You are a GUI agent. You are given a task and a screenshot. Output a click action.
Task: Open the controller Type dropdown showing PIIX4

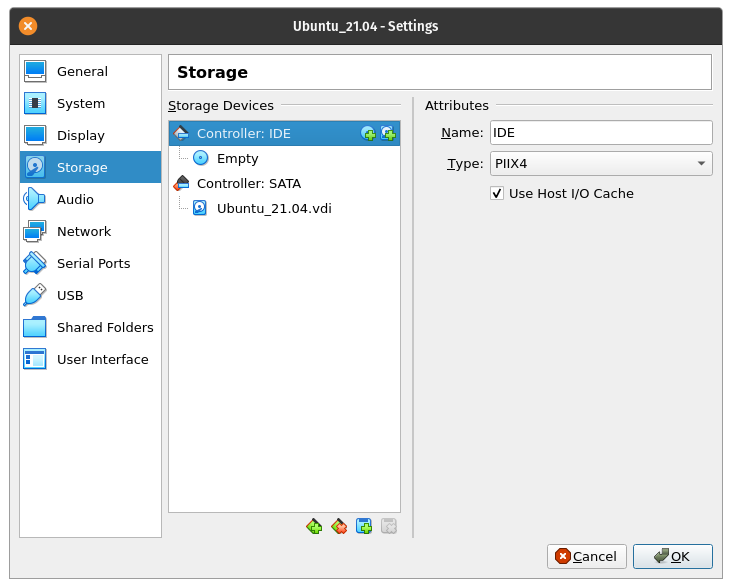600,163
